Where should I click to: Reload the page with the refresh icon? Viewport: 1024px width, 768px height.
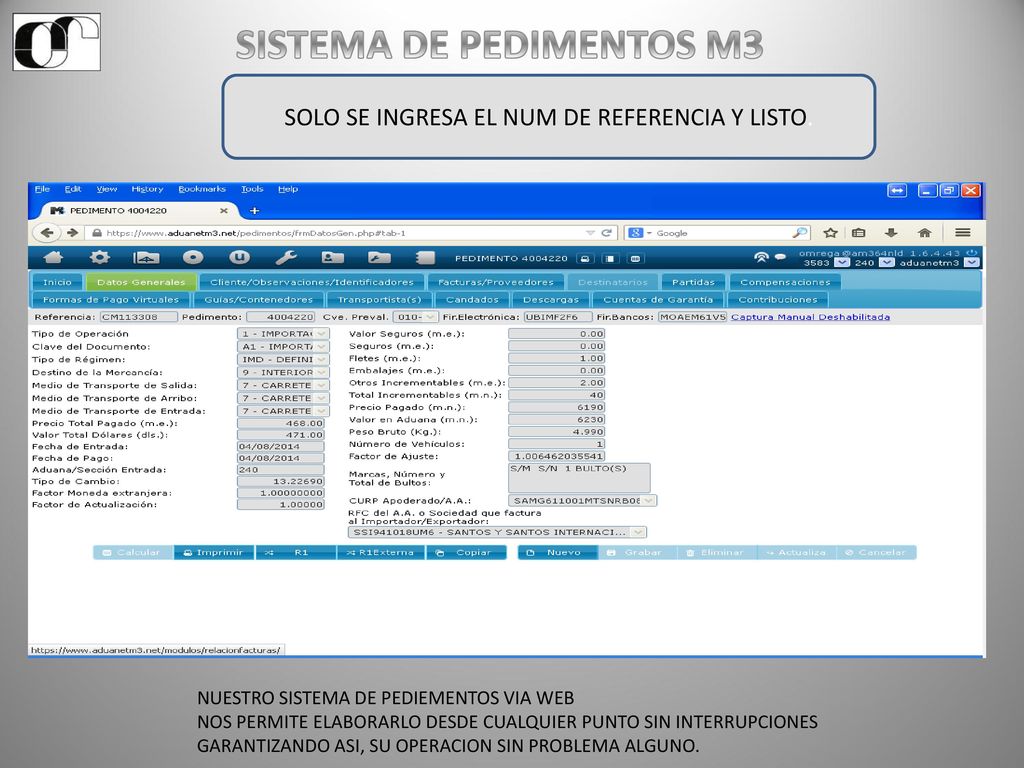(x=606, y=232)
